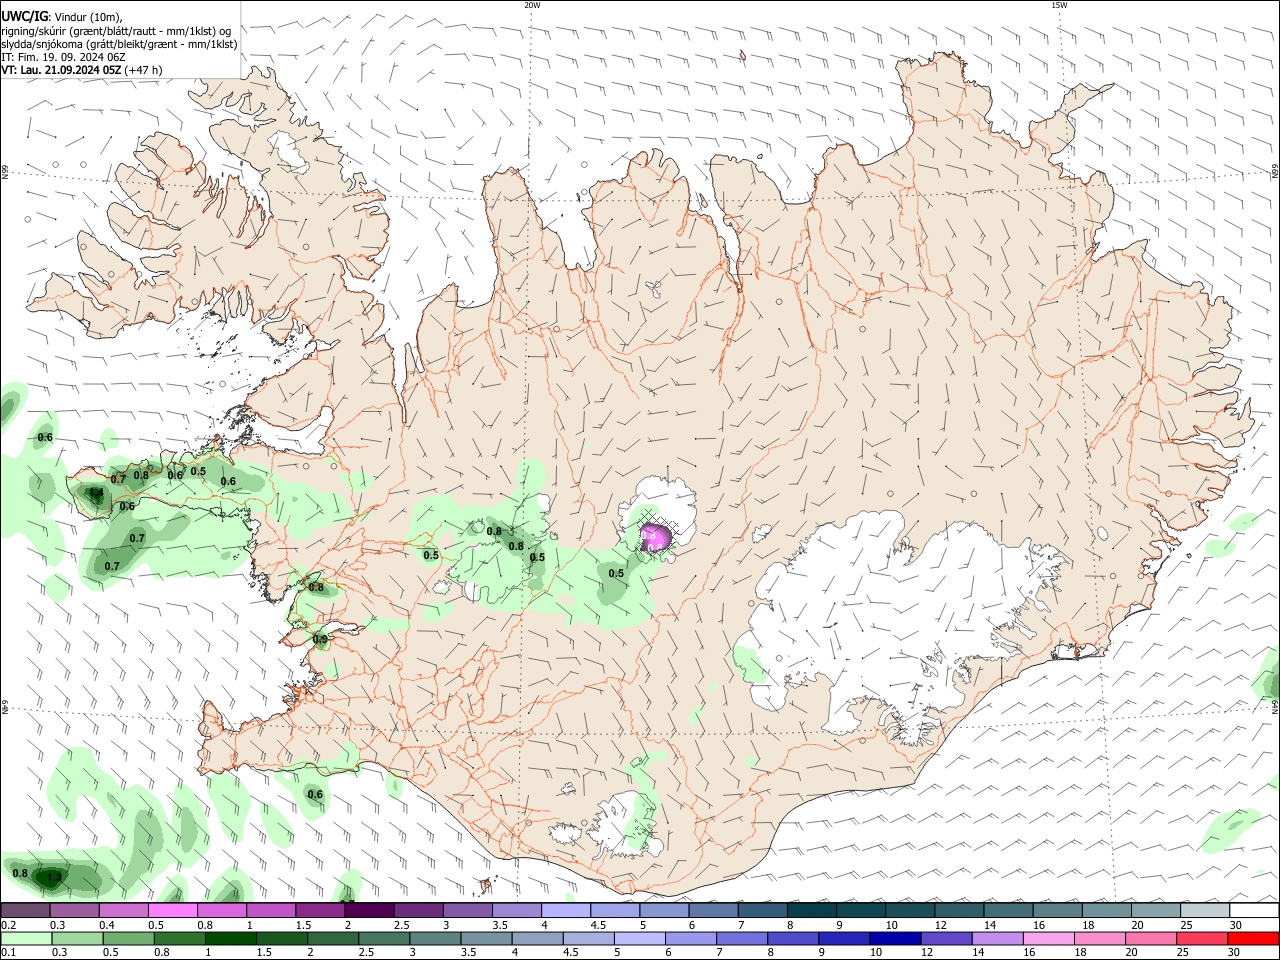Click the 0.2 label on the snow scale
Image resolution: width=1280 pixels, height=960 pixels.
(x=8, y=925)
